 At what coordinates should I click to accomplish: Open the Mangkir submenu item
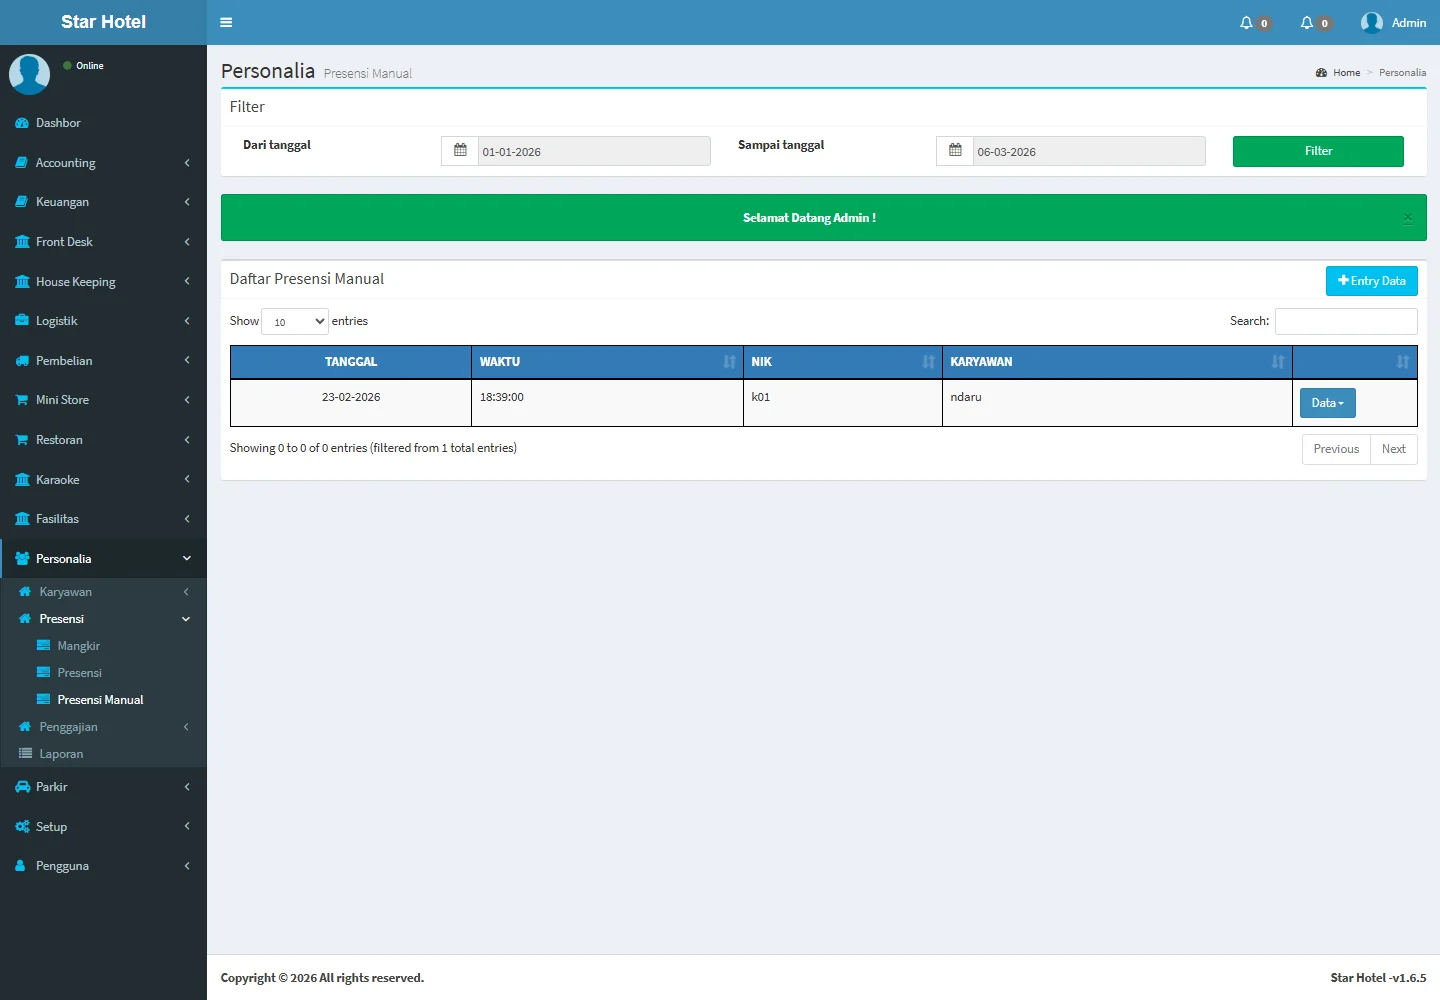tap(79, 646)
